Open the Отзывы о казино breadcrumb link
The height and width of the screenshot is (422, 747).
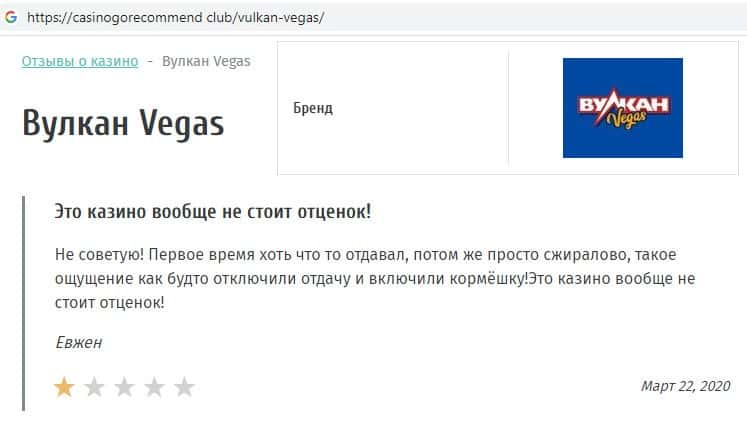click(x=80, y=61)
